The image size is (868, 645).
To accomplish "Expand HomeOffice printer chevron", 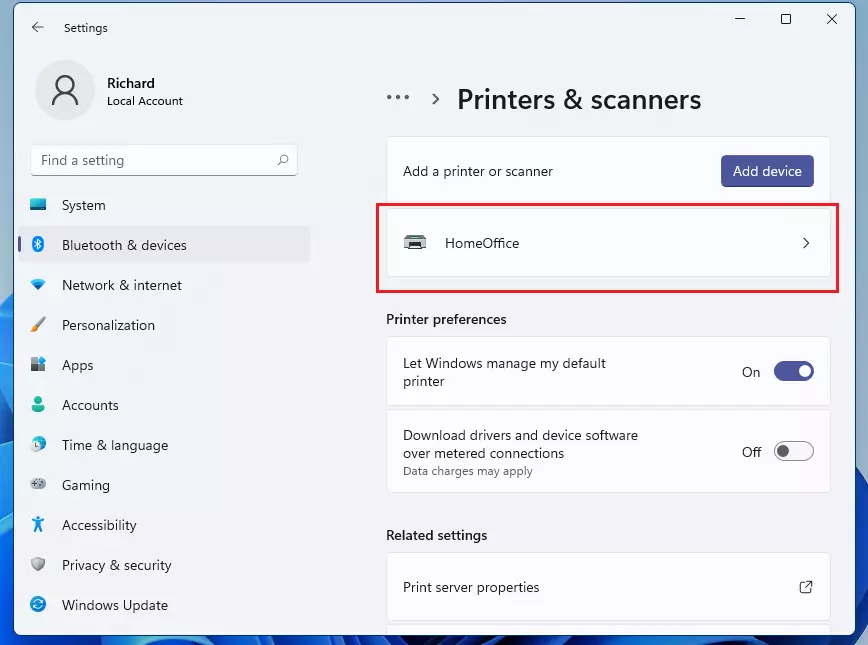I will 806,243.
